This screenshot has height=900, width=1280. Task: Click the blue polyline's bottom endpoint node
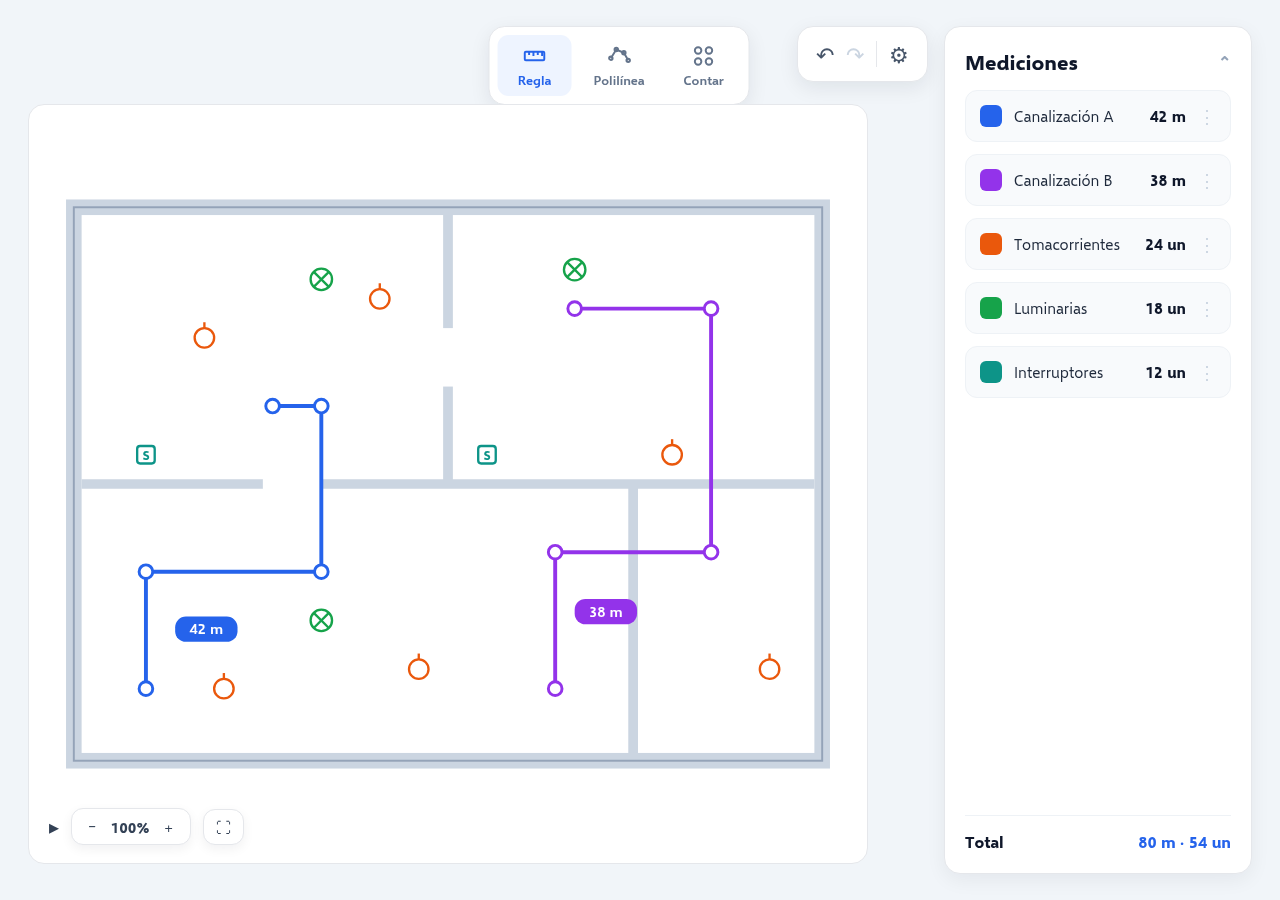(146, 689)
